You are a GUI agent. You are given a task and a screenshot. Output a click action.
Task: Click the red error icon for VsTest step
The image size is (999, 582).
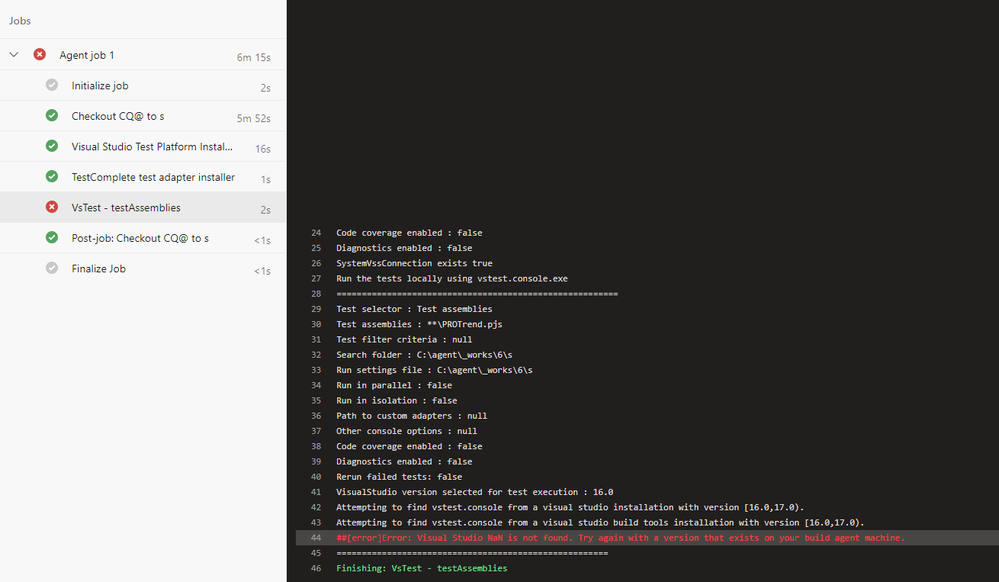[x=52, y=207]
